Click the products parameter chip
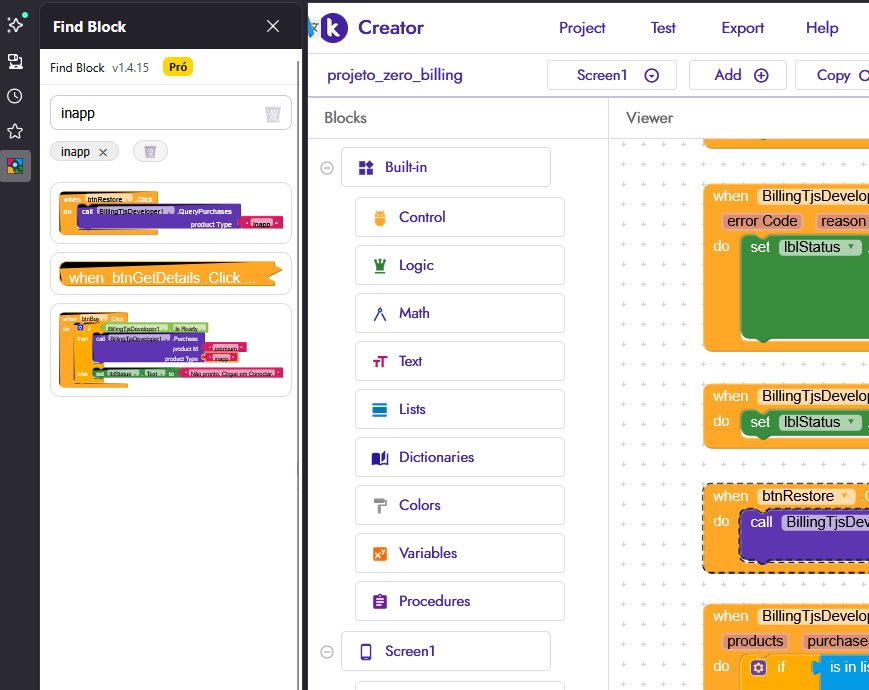 pos(754,641)
